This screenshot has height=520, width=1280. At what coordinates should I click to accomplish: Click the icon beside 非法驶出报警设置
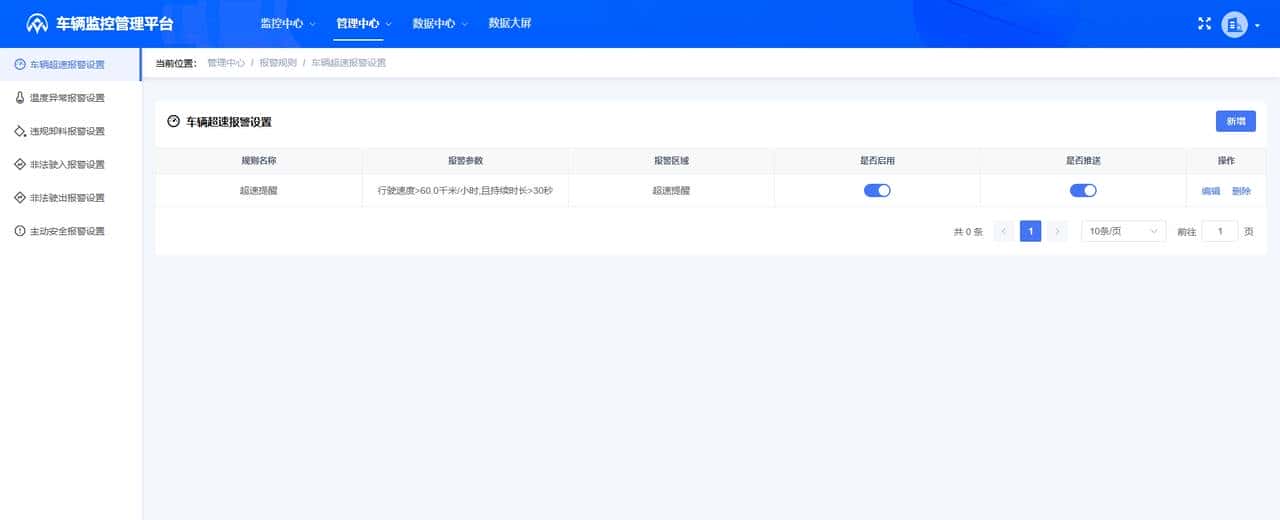20,197
